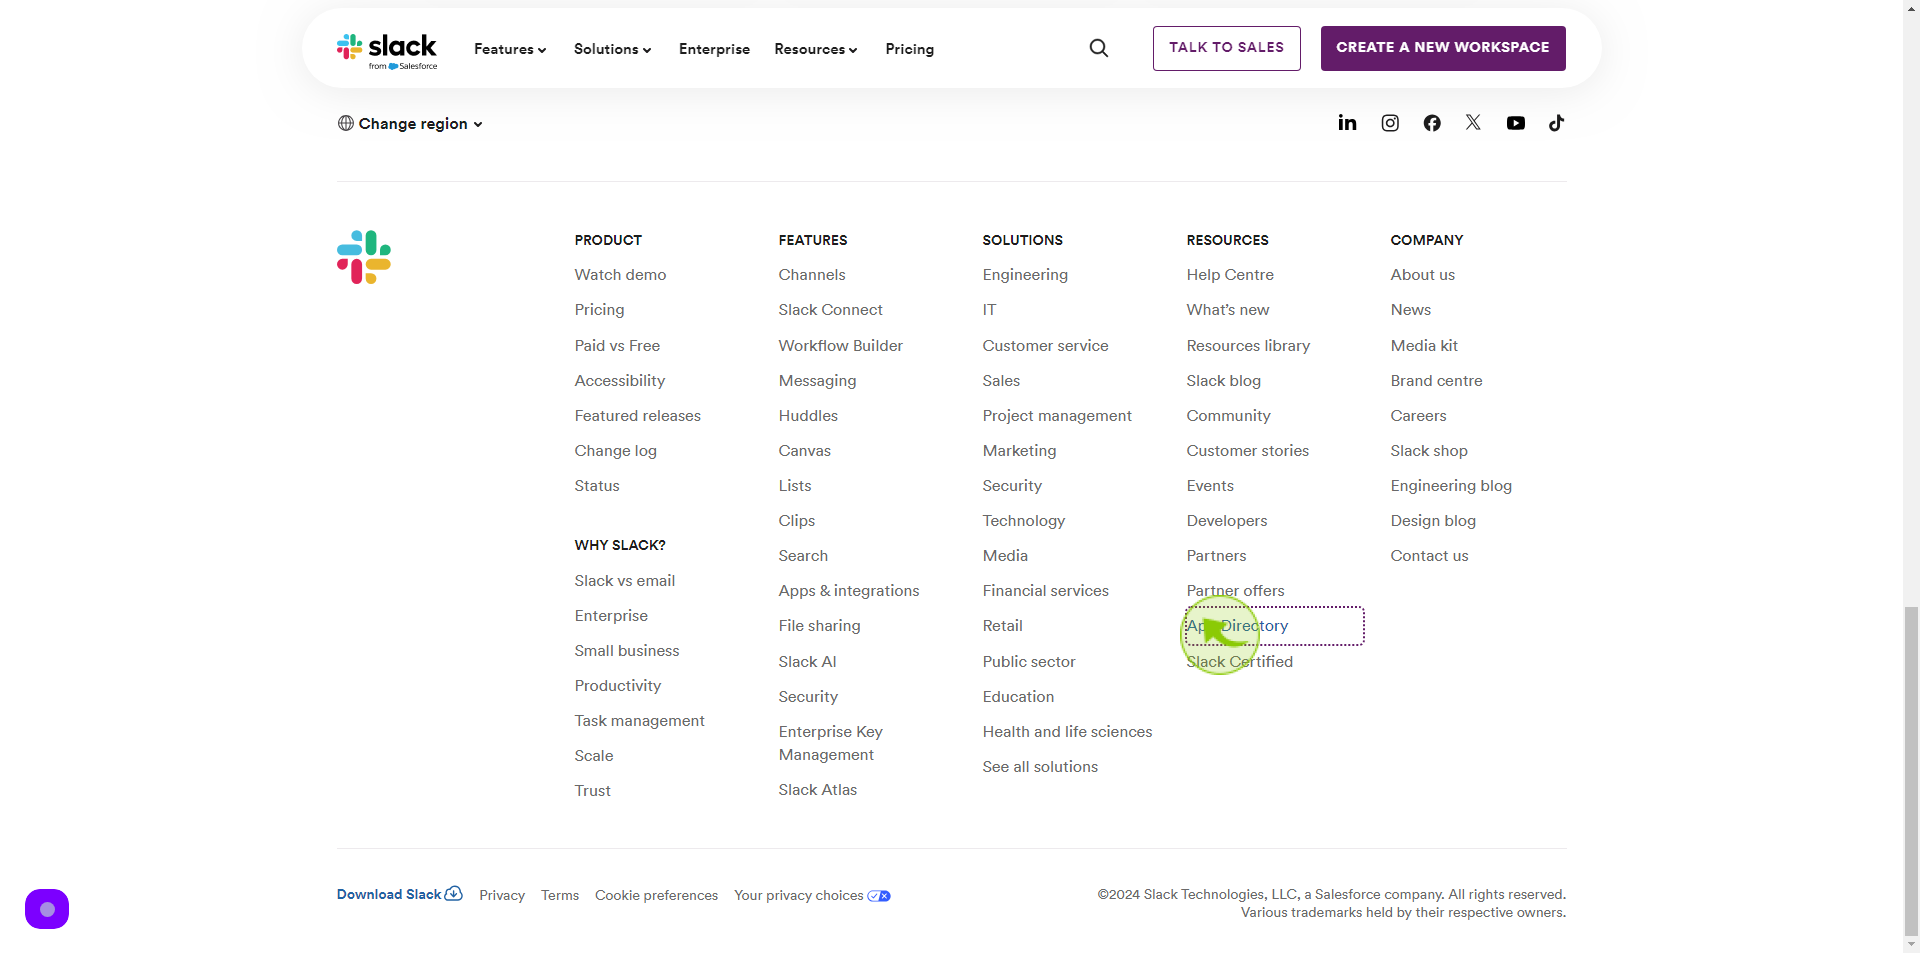Viewport: 1920px width, 953px height.
Task: Open Slack vs email link
Action: pyautogui.click(x=625, y=581)
